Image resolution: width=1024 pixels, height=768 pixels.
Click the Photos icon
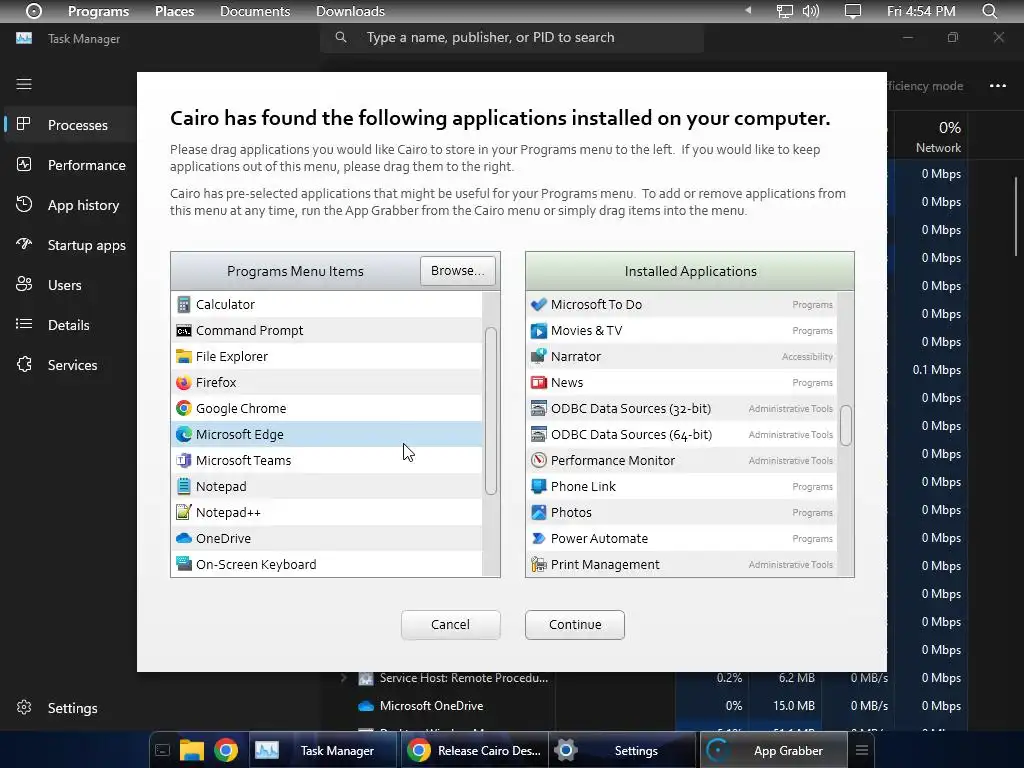pyautogui.click(x=538, y=513)
